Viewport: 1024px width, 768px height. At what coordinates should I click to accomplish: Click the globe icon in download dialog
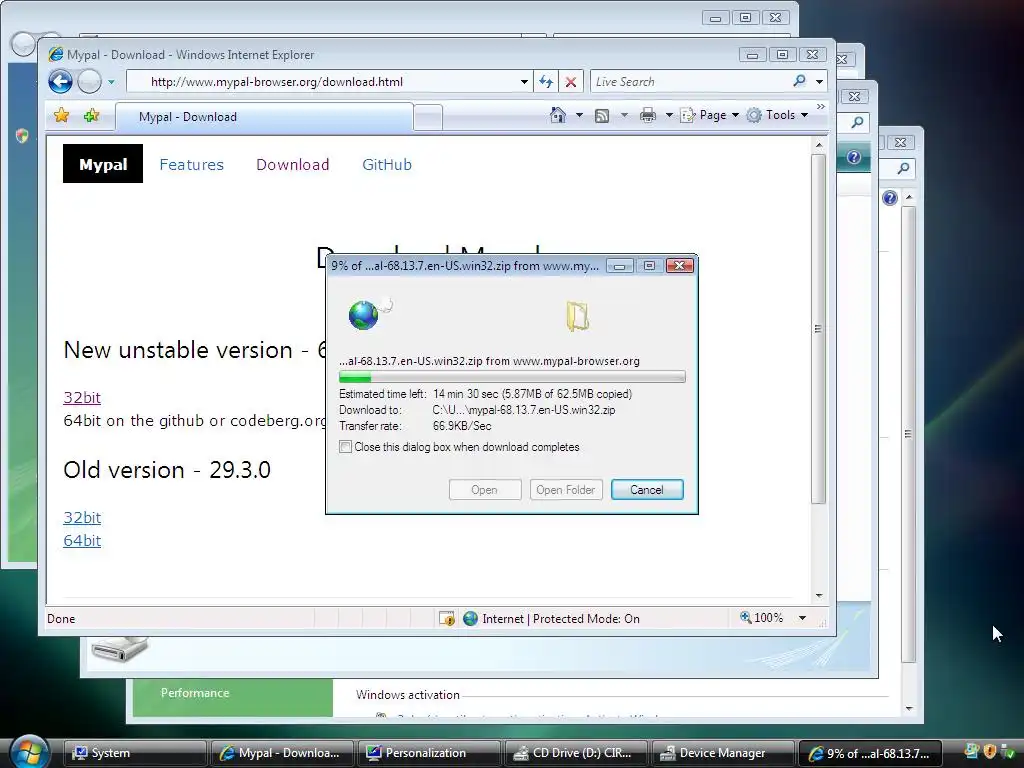364,315
